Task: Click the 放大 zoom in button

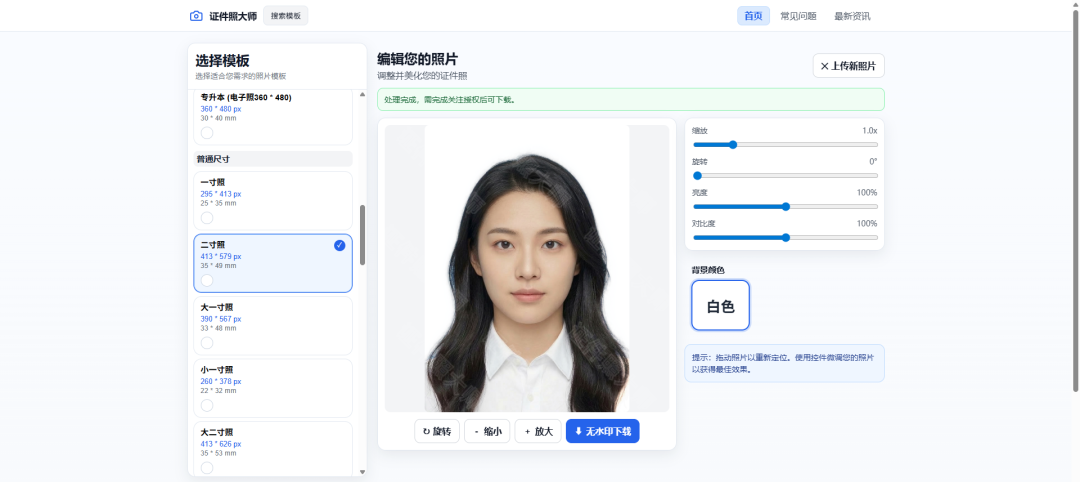Action: (538, 432)
